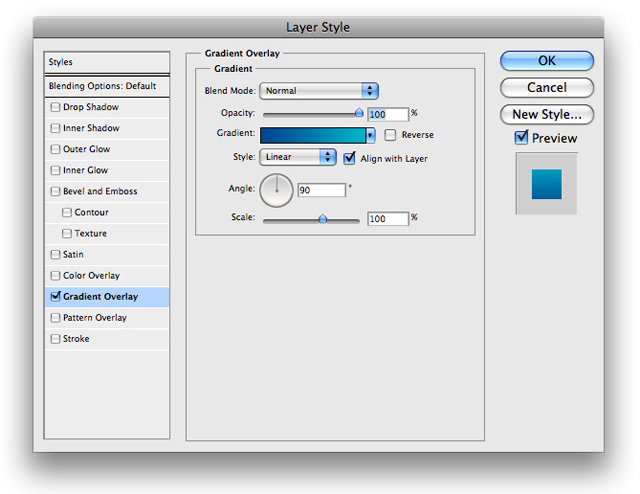Select the Drop Shadow label
The width and height of the screenshot is (640, 494).
pos(91,107)
